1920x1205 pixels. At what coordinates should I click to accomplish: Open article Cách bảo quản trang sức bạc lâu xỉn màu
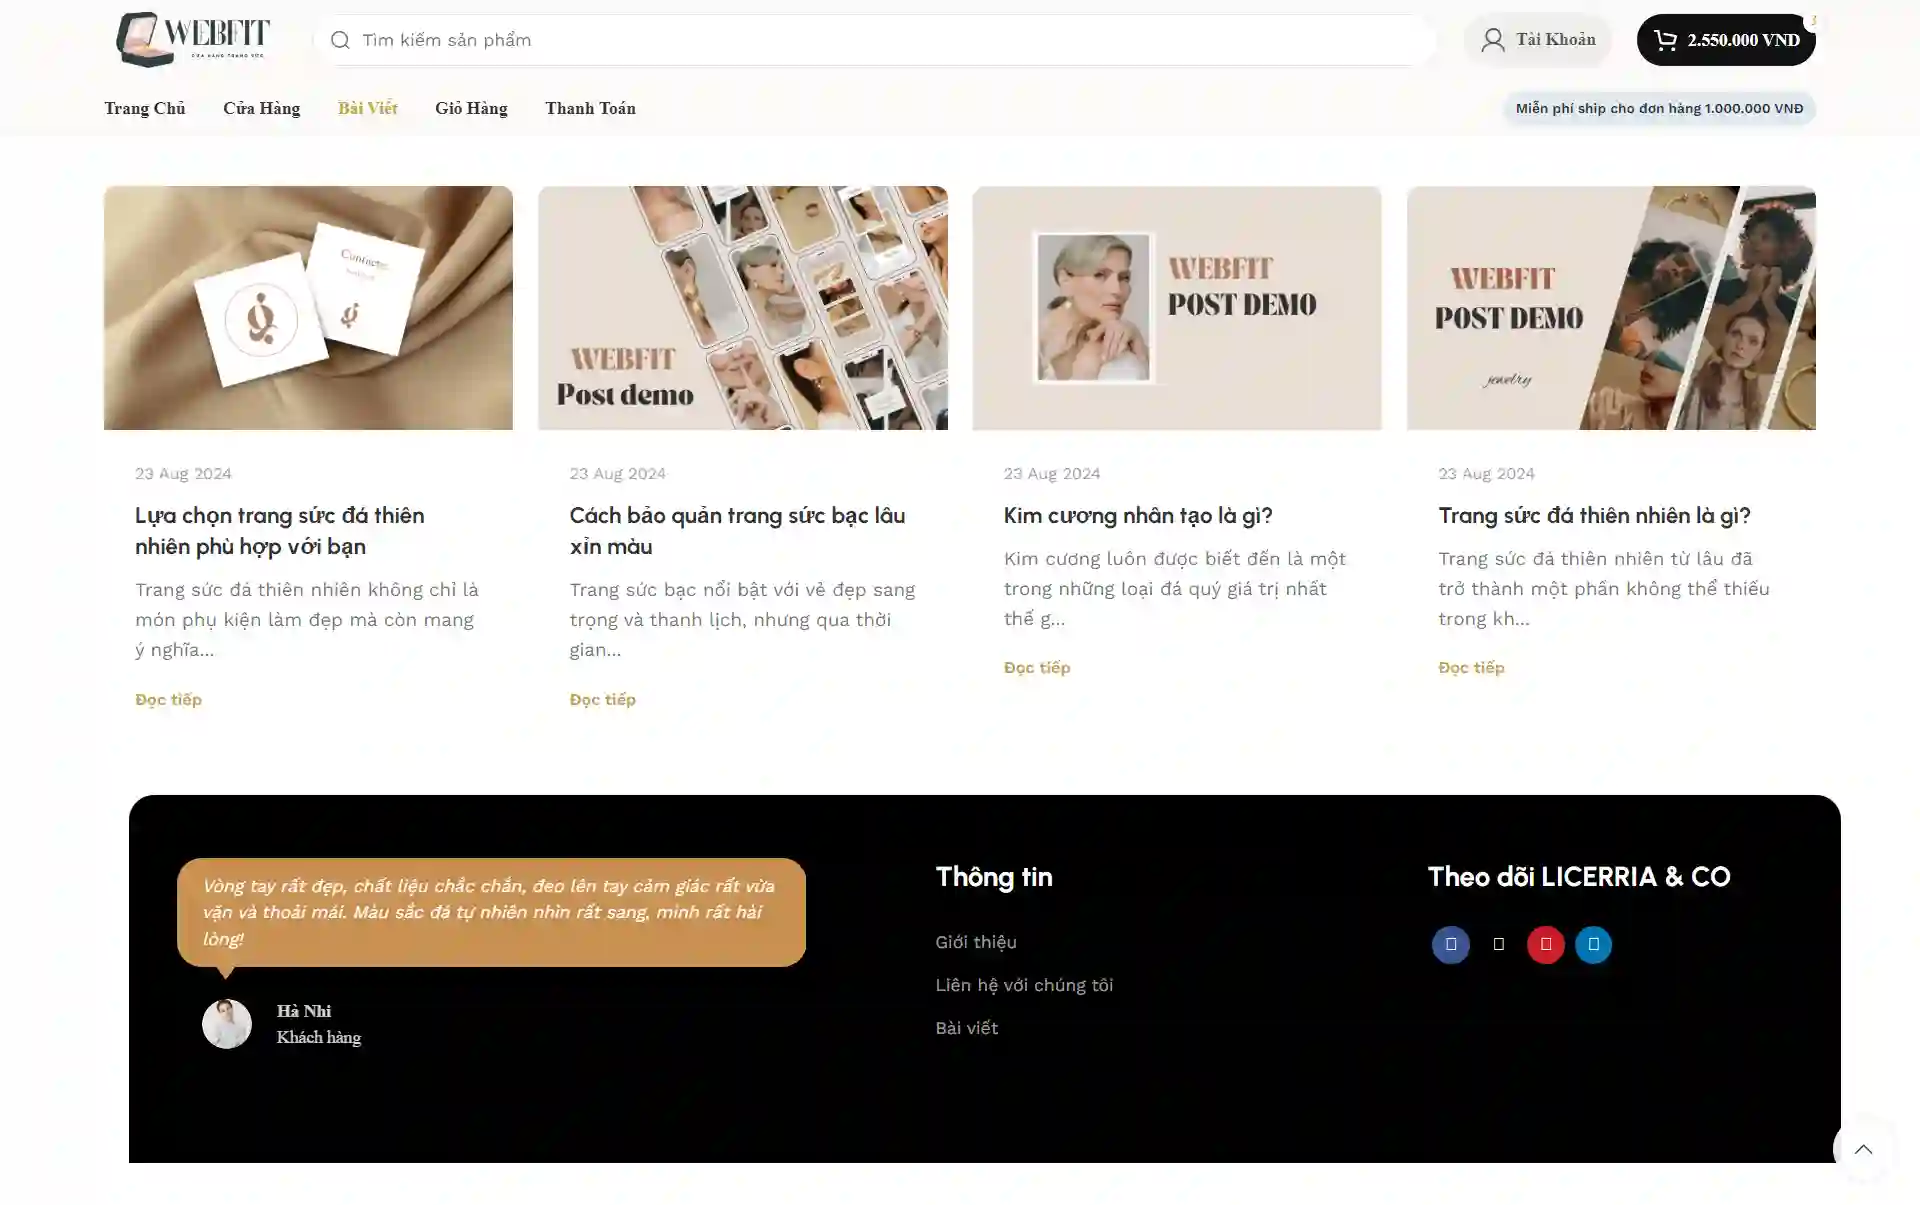click(x=737, y=530)
